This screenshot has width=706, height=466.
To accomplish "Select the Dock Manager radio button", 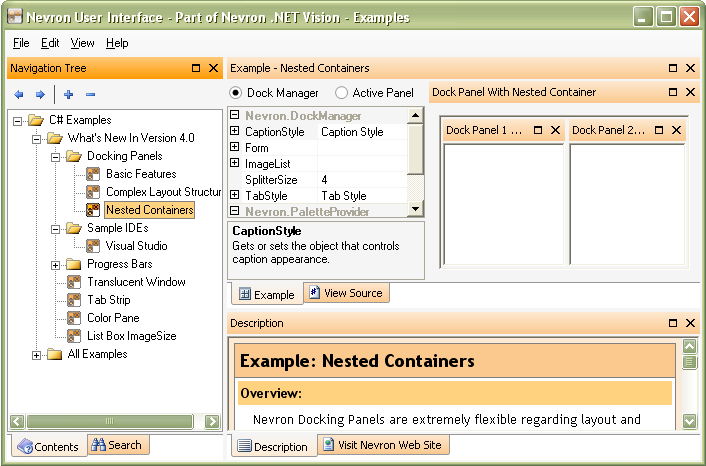I will point(235,93).
